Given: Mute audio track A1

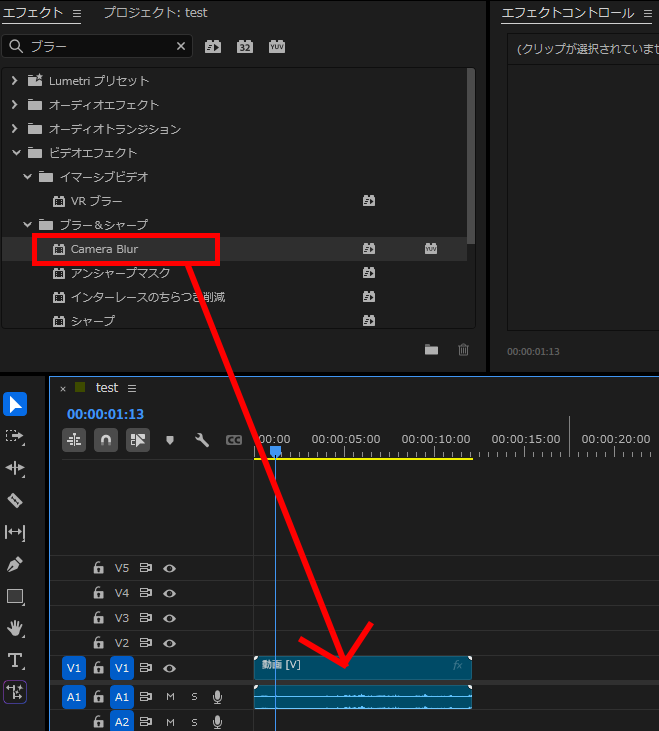Looking at the screenshot, I should [170, 697].
